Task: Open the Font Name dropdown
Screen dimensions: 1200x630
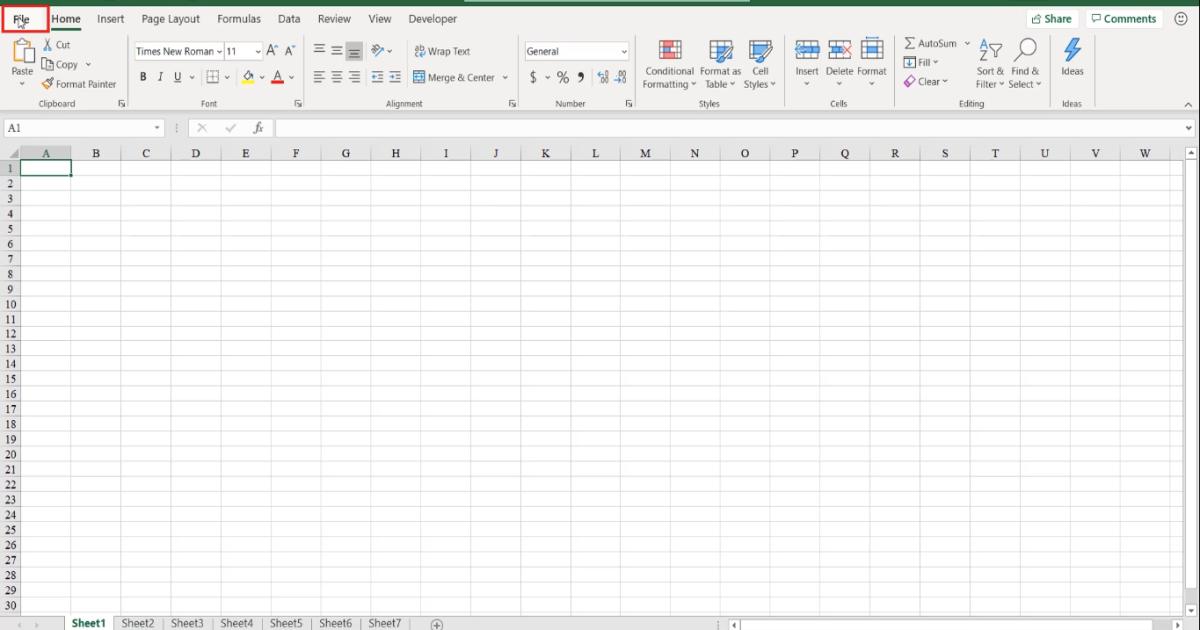Action: [177, 51]
